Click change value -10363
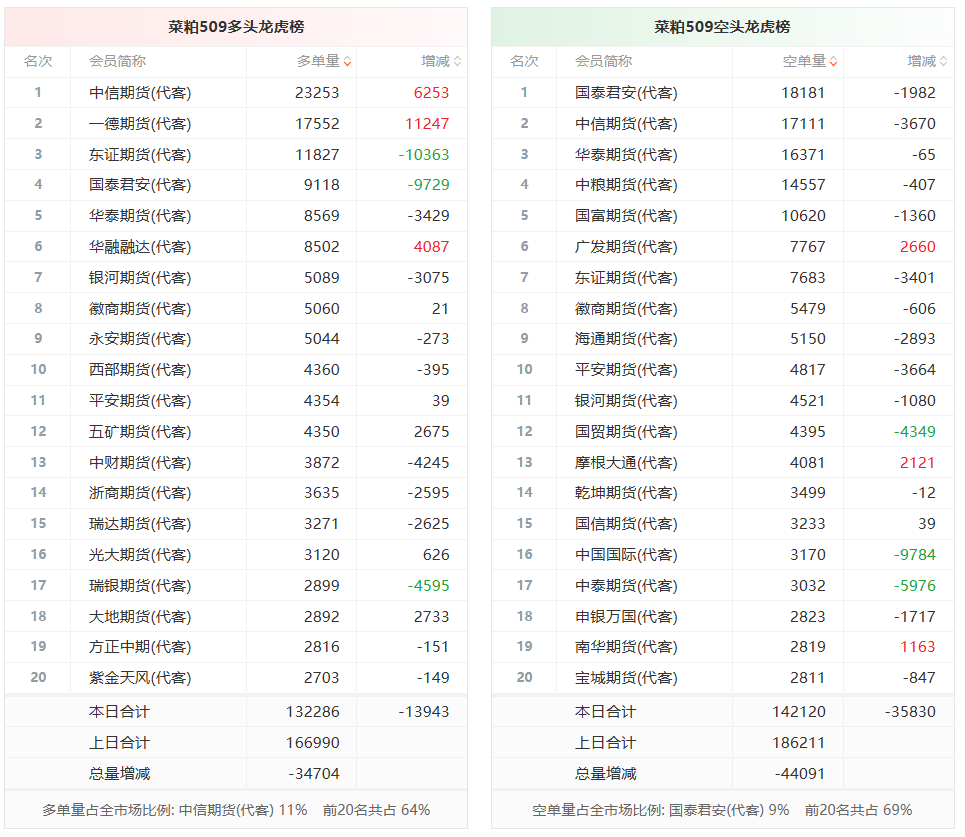Image resolution: width=965 pixels, height=837 pixels. 423,154
